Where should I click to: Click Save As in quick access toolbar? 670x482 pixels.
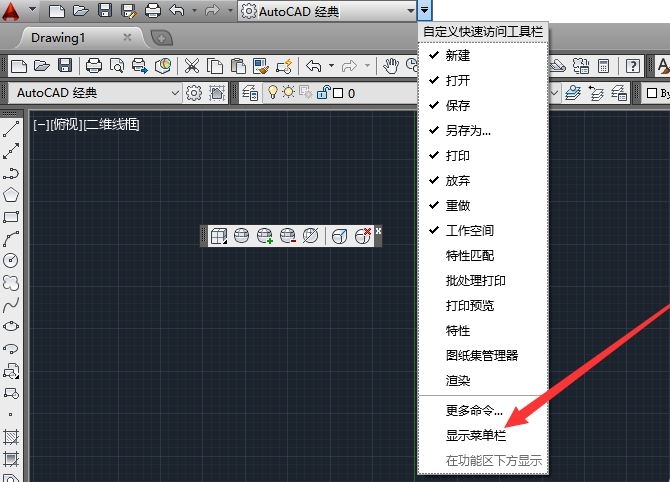[x=128, y=11]
